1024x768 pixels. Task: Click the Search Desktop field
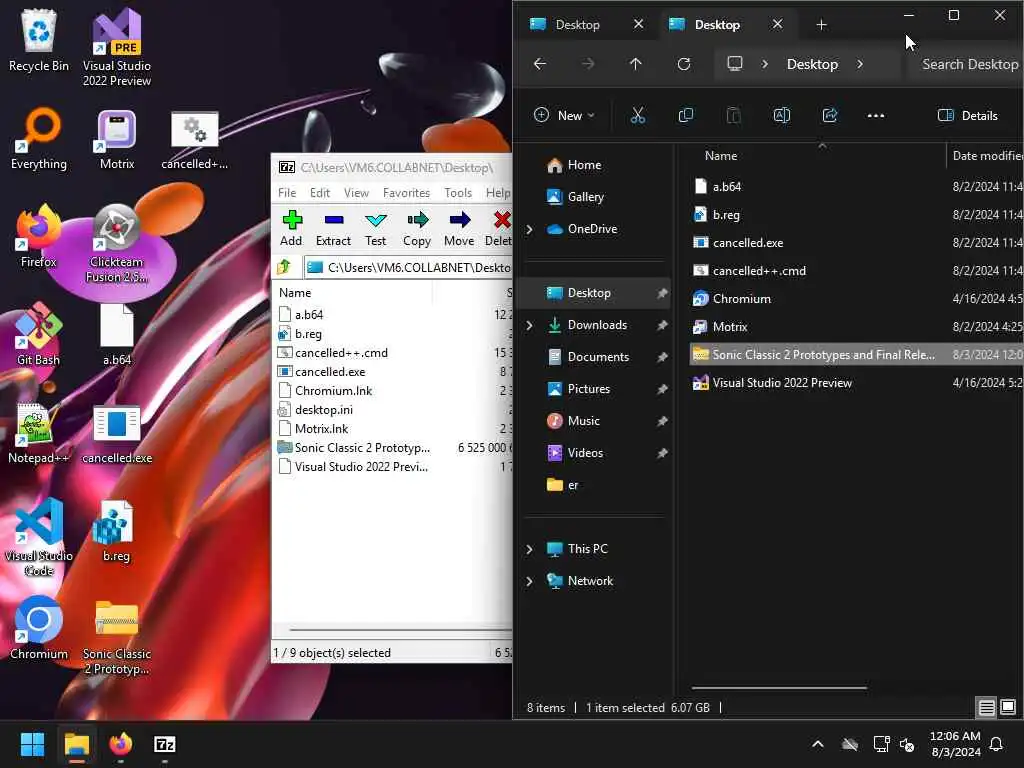coord(967,64)
